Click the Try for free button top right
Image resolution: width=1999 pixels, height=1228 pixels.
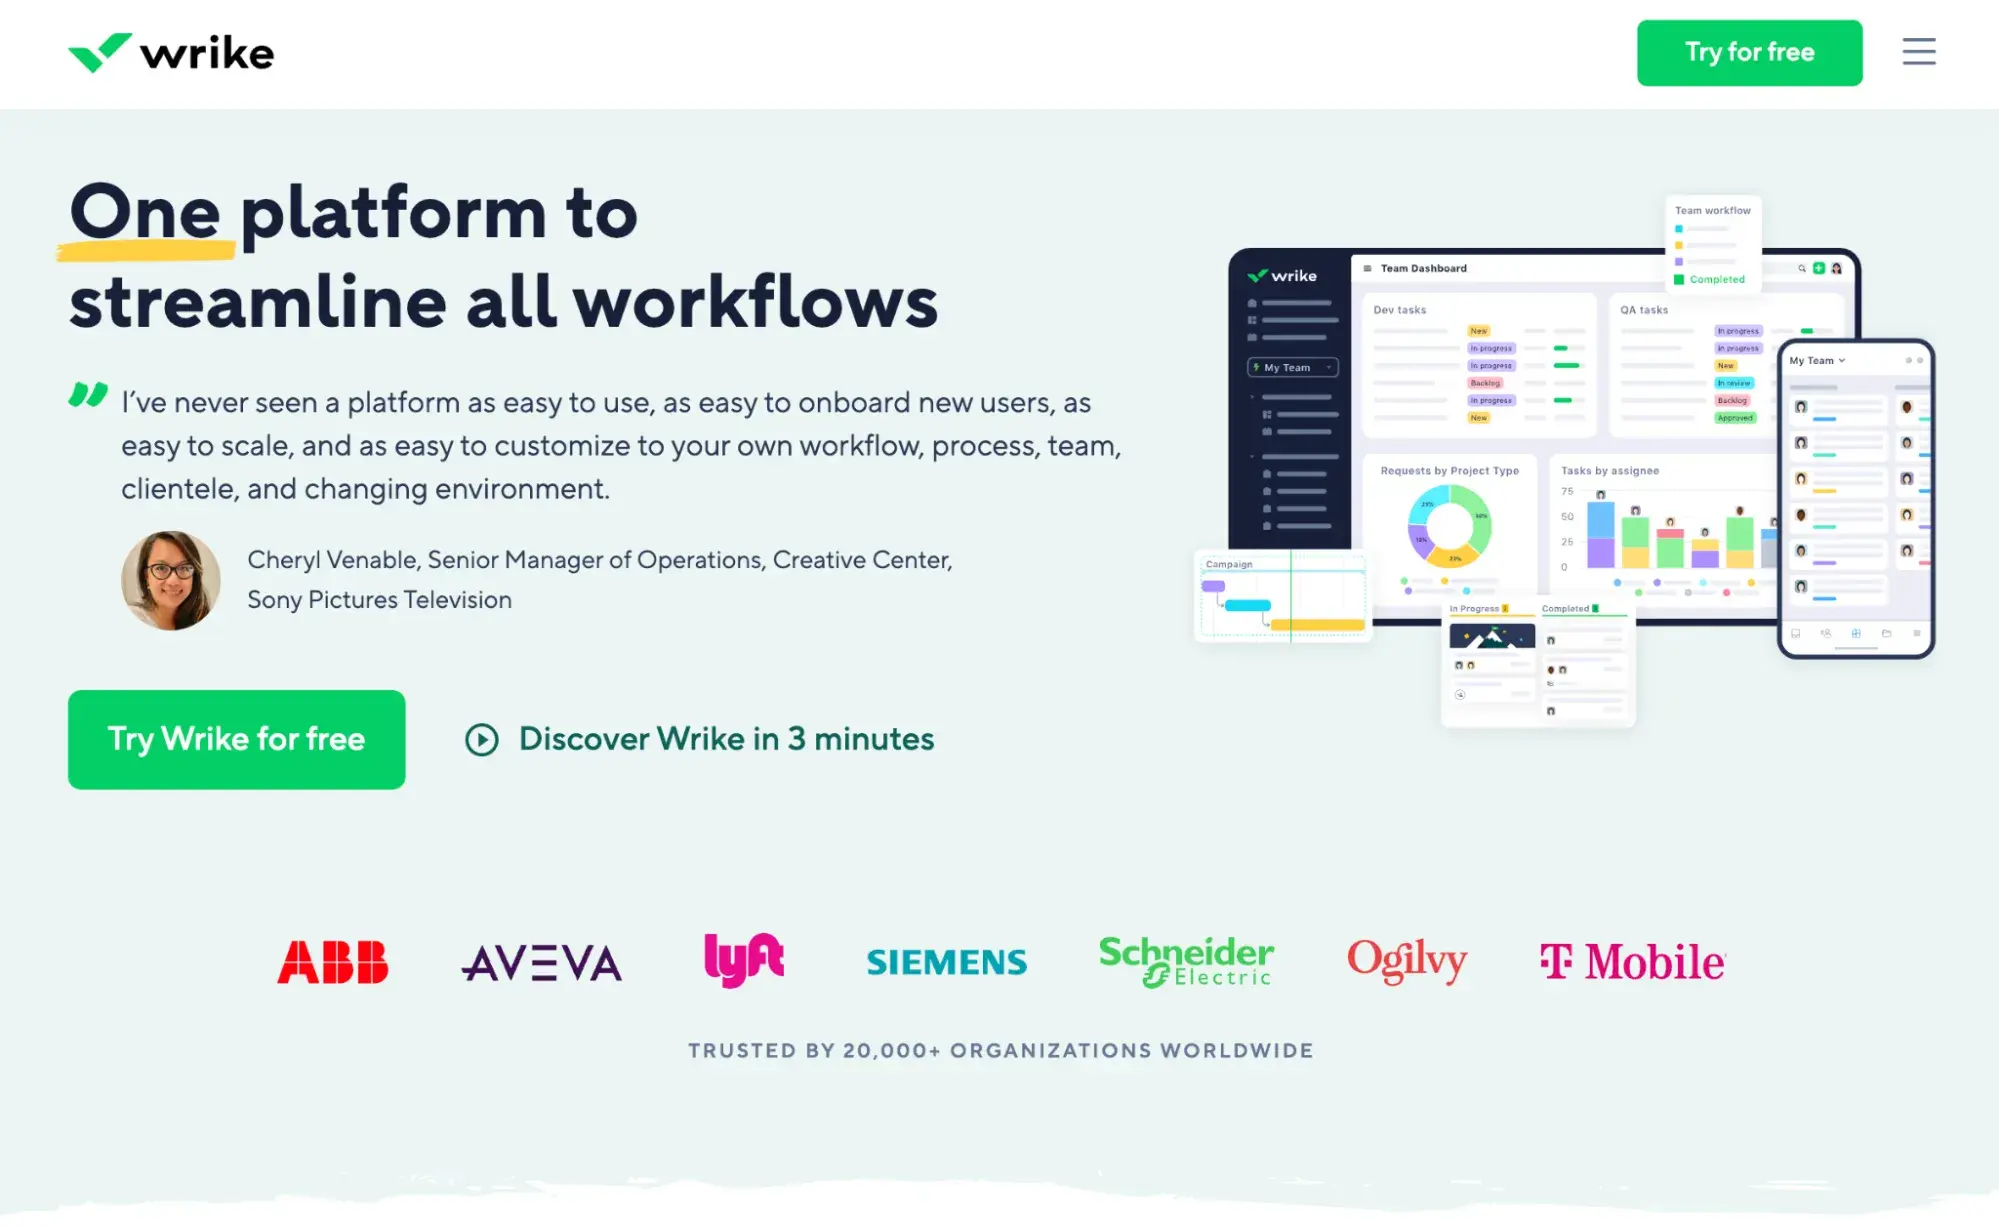coord(1749,51)
